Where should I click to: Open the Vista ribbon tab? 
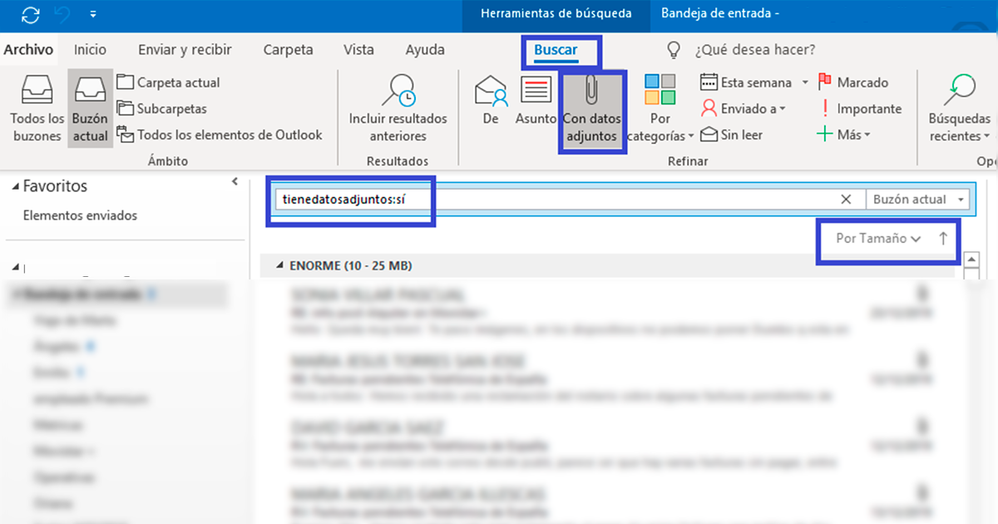(x=358, y=50)
